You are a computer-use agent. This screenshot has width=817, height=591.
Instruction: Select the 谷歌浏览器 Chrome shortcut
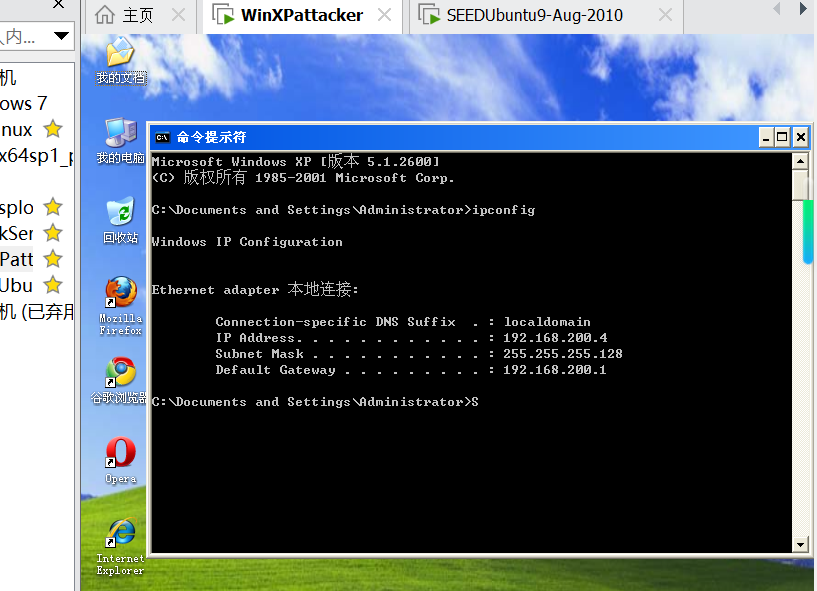click(x=119, y=380)
